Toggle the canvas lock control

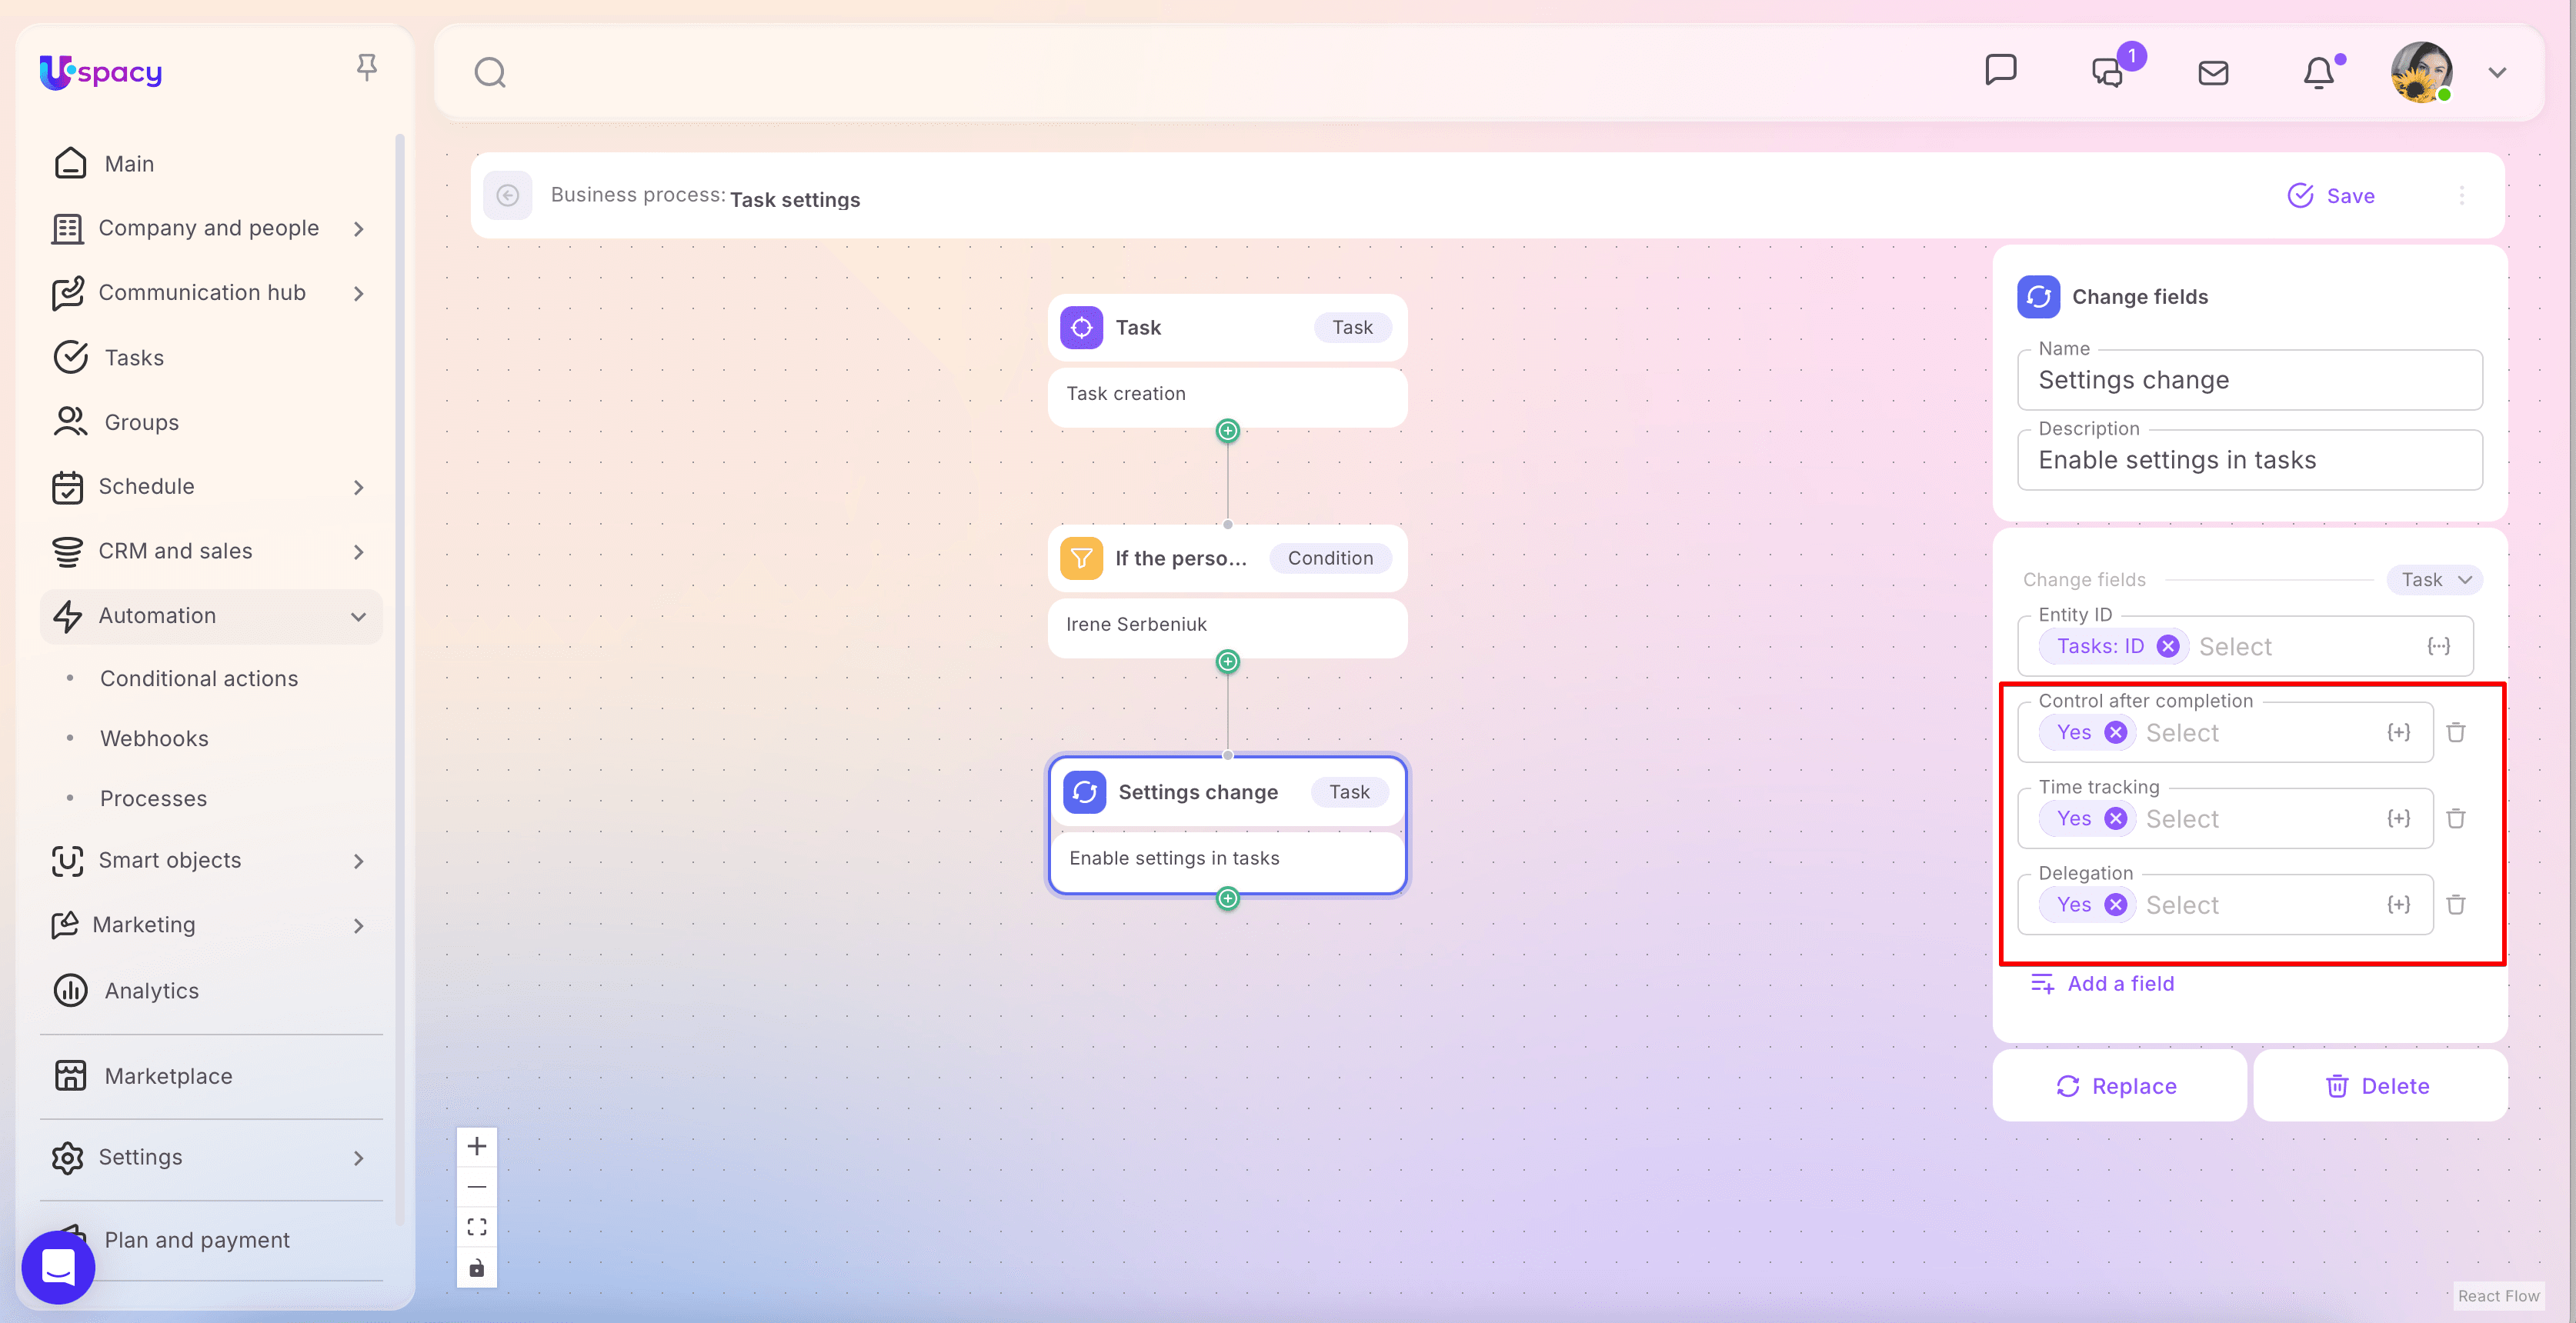point(477,1268)
